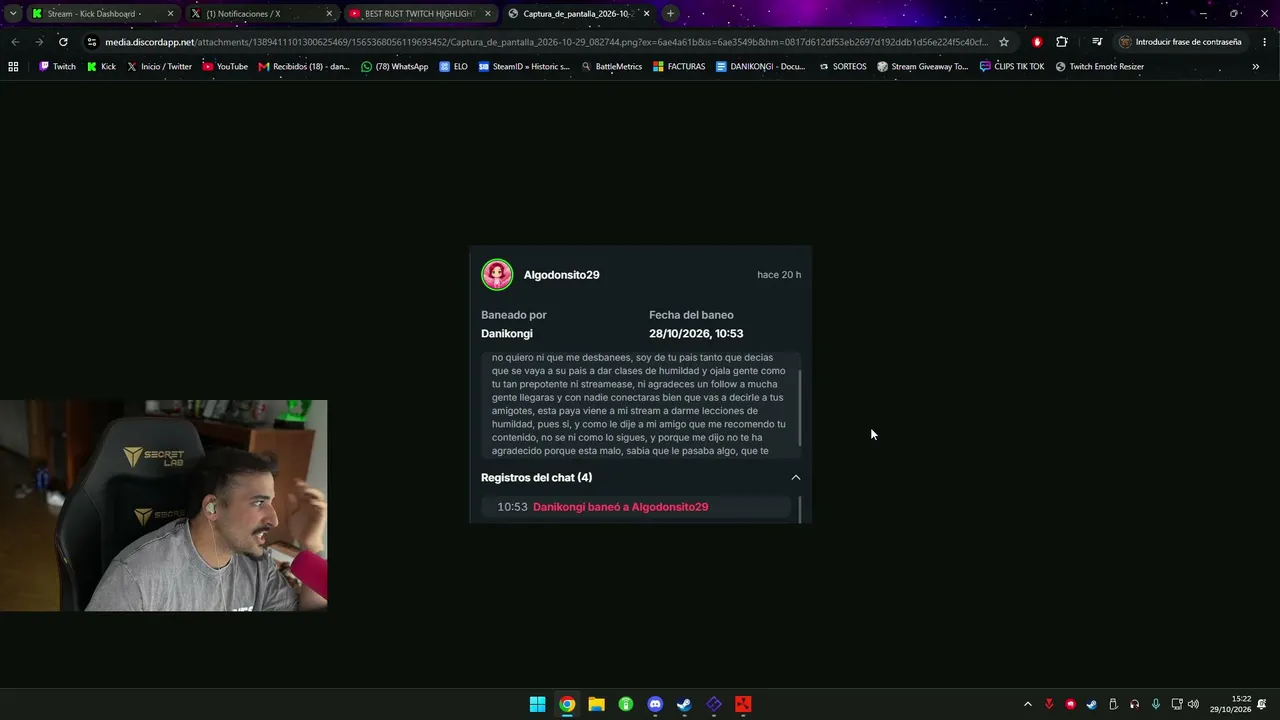Click the webcam overlay of the streamer
Viewport: 1280px width, 720px height.
(x=164, y=505)
